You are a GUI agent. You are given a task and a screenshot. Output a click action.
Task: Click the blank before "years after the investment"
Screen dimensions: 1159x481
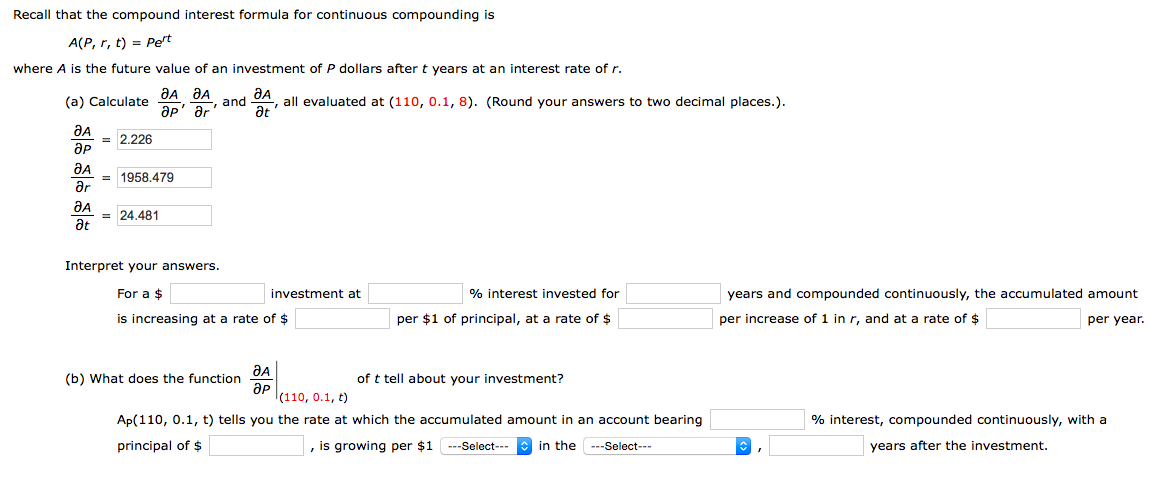click(x=816, y=446)
